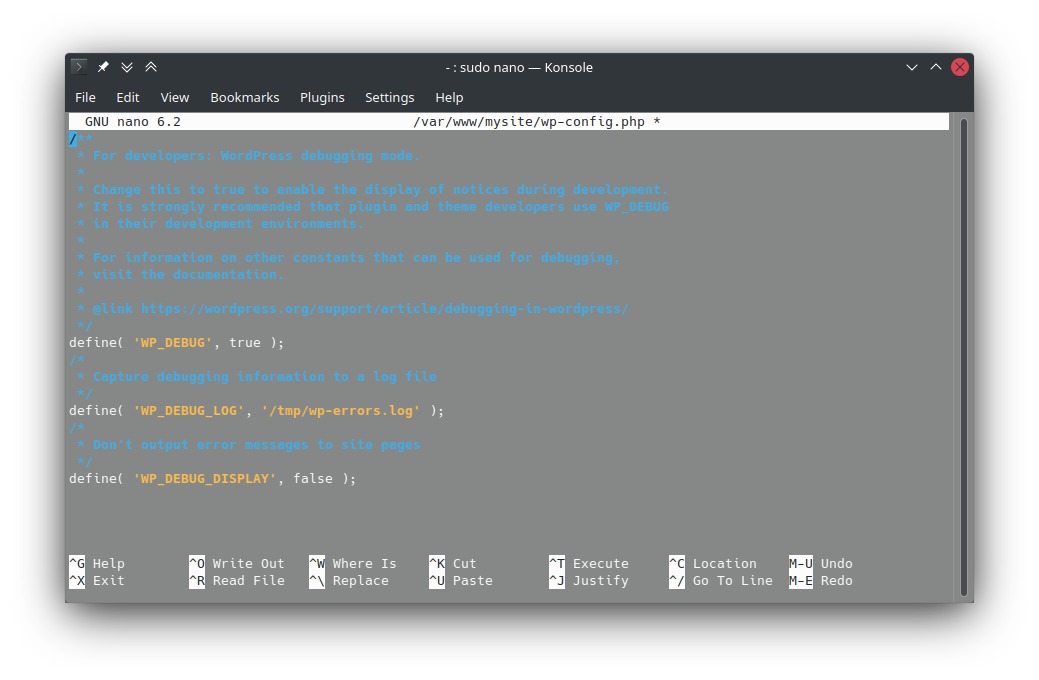Click the file path /var/www/mysite/wp-config.php
This screenshot has width=1039, height=680.
529,121
